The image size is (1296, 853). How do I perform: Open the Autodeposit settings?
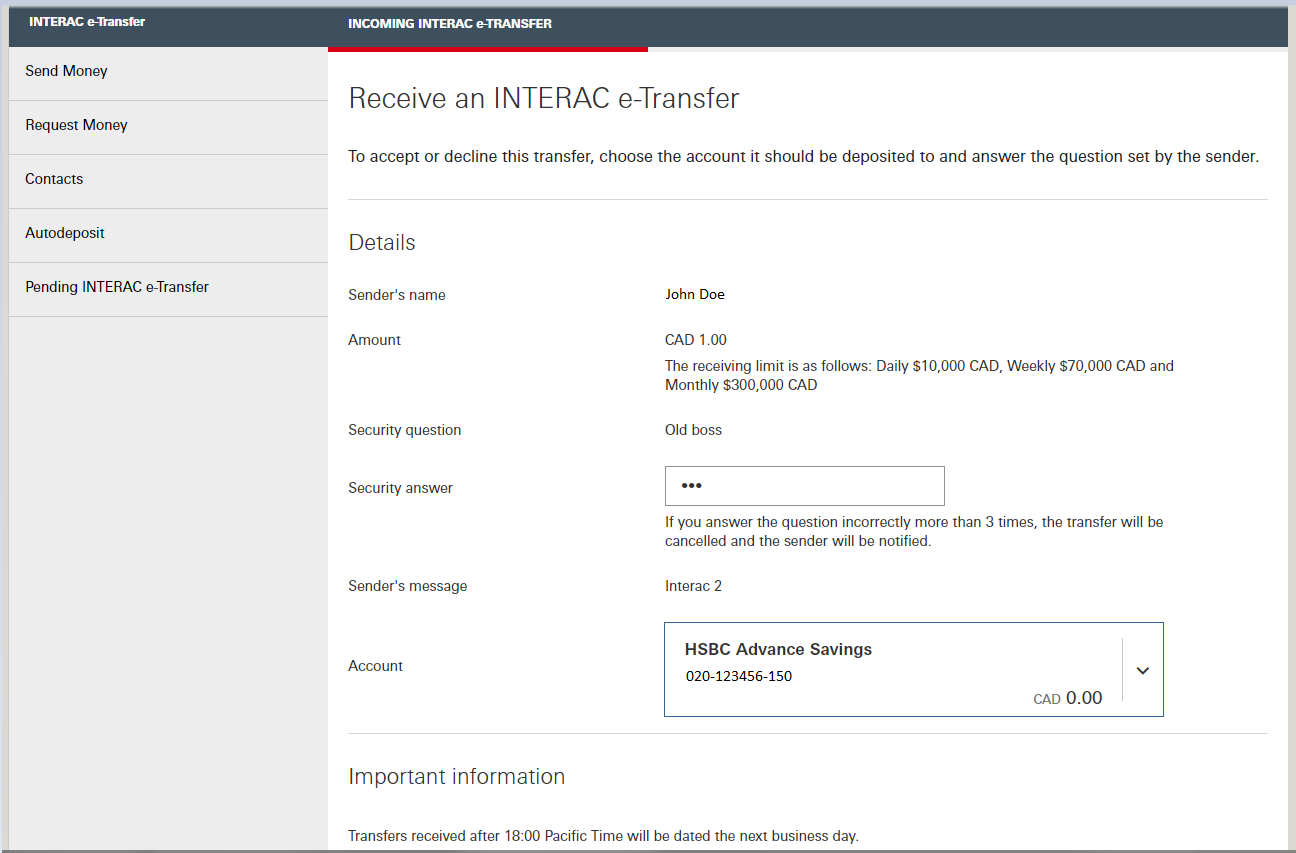pos(168,234)
